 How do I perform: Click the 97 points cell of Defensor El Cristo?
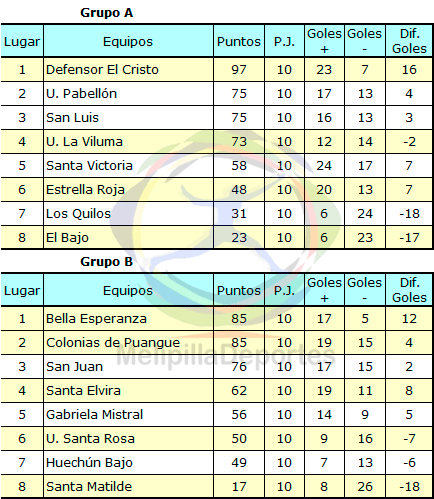tap(239, 69)
